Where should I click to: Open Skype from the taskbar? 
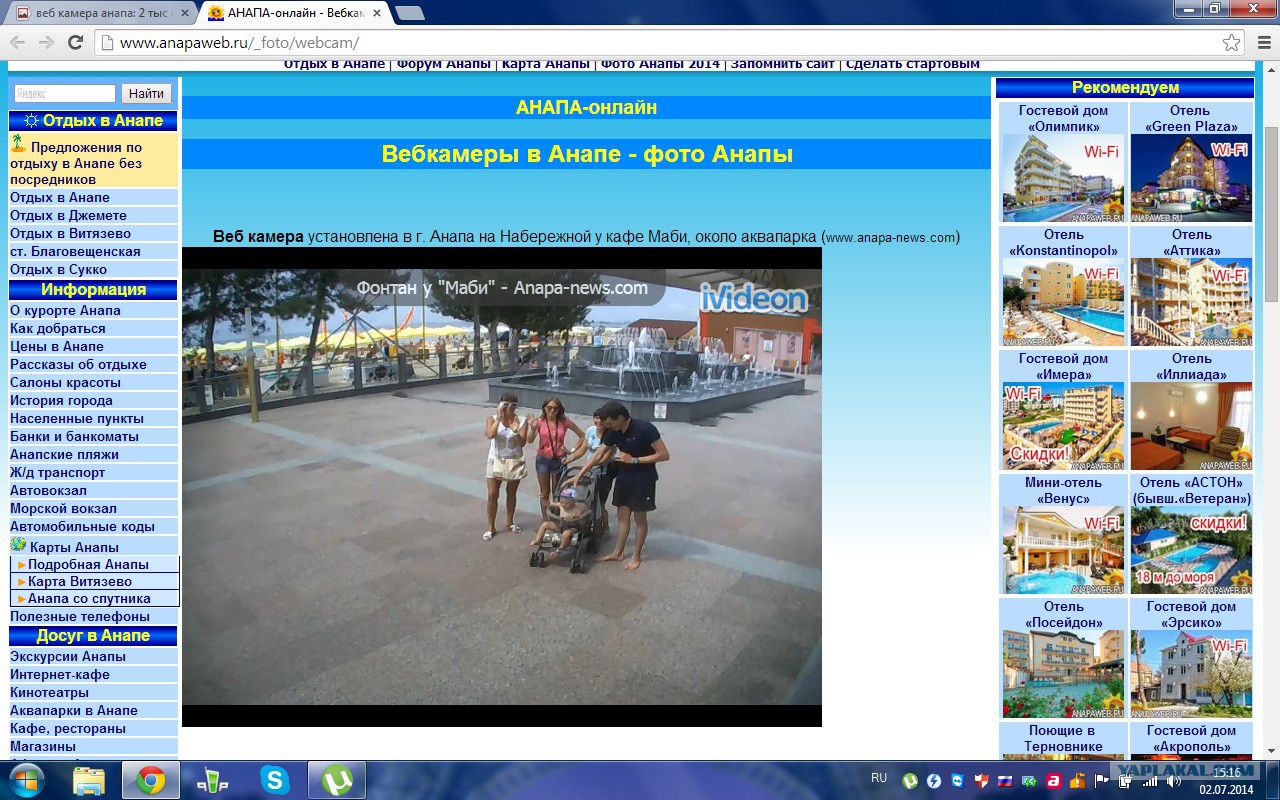tap(274, 779)
